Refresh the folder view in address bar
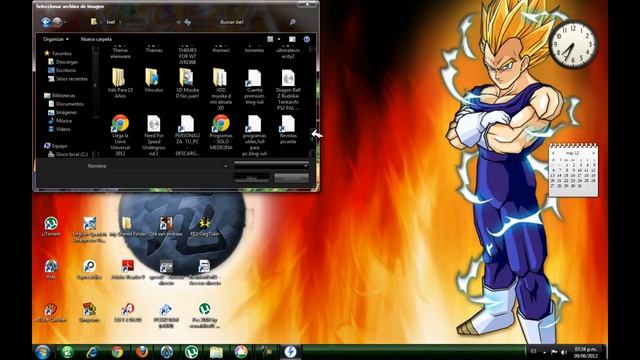This screenshot has width=640, height=360. 188,22
